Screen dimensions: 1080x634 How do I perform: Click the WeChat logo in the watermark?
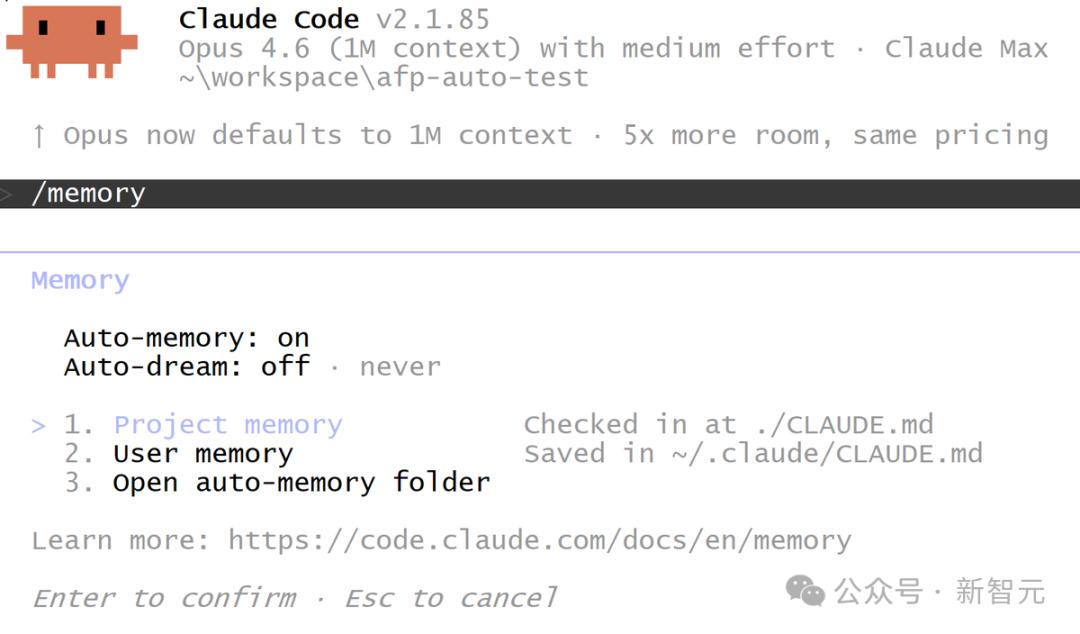[x=804, y=591]
